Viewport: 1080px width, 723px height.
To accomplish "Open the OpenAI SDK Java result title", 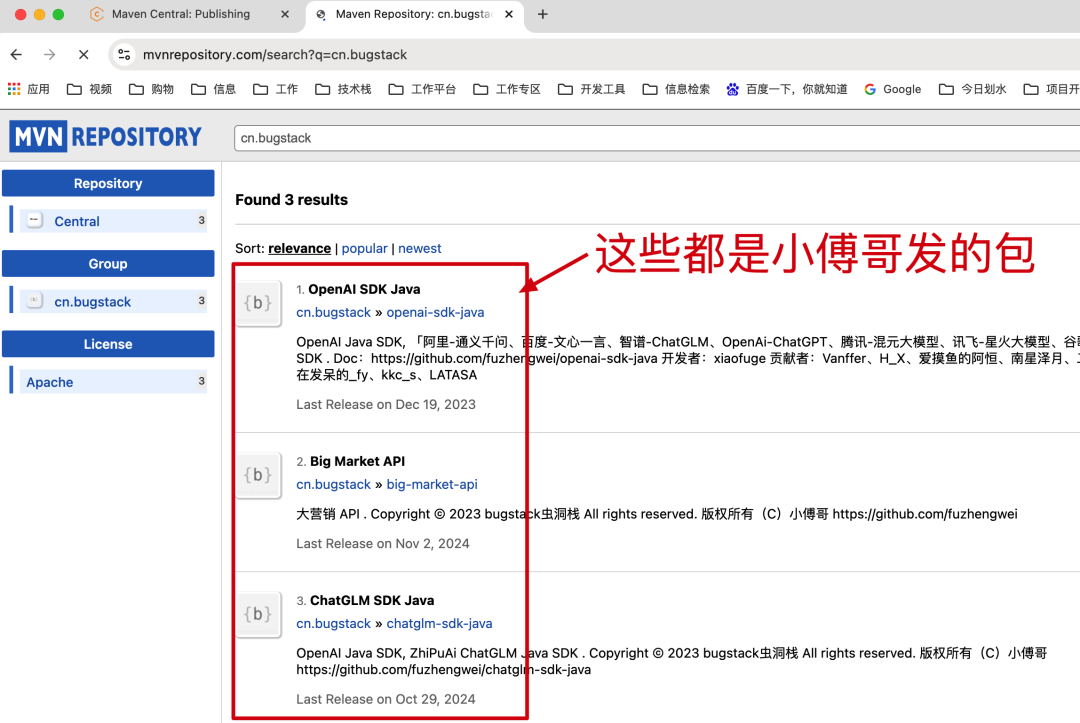I will 364,289.
